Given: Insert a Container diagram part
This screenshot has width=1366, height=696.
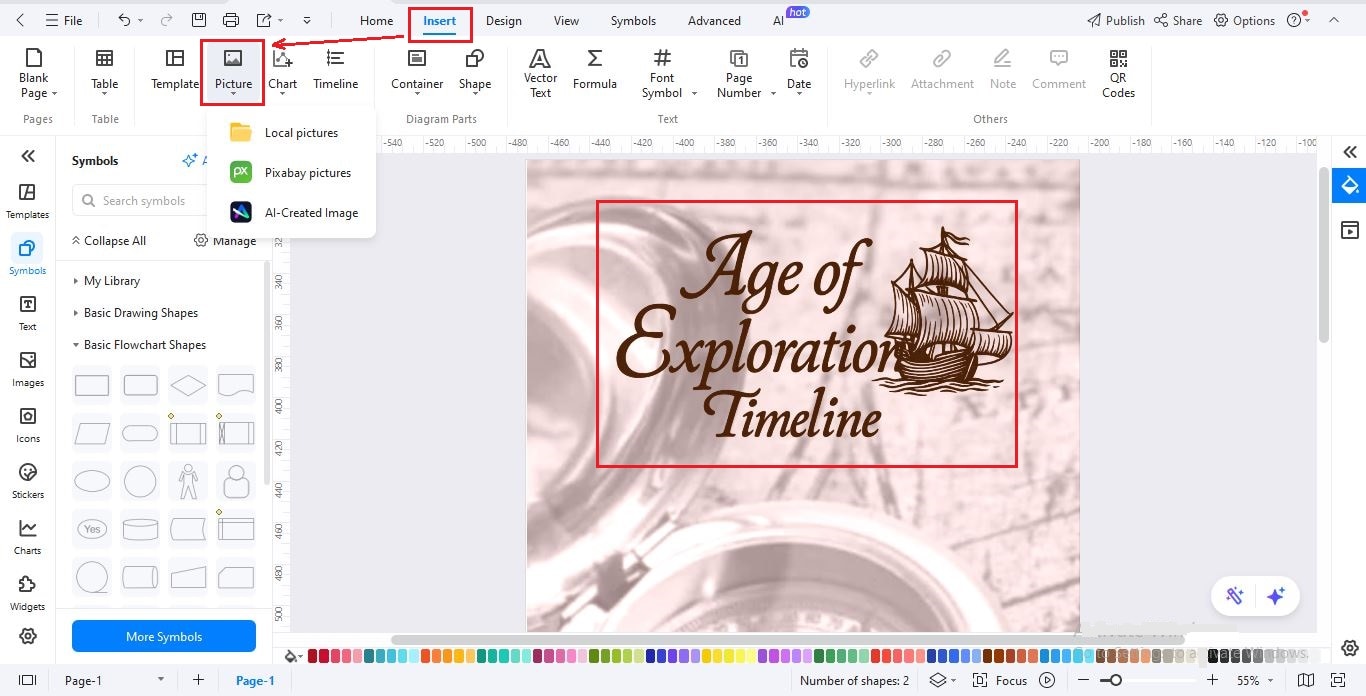Looking at the screenshot, I should coord(417,70).
